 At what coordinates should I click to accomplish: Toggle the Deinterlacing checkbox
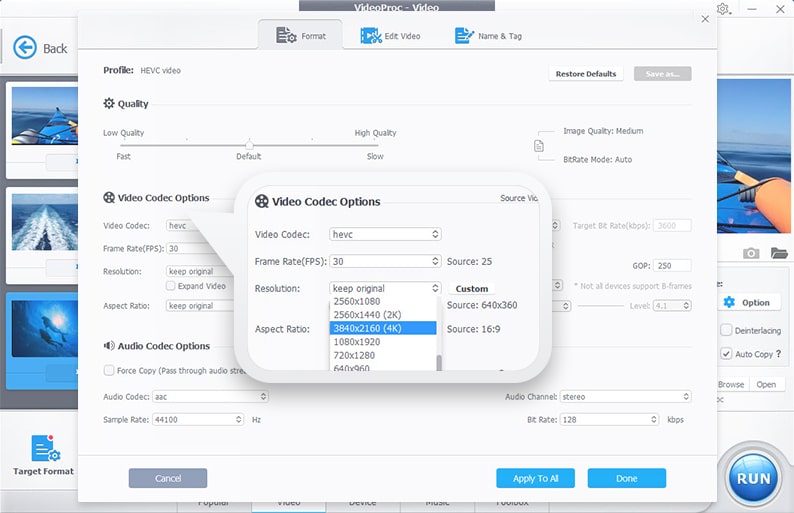click(726, 330)
